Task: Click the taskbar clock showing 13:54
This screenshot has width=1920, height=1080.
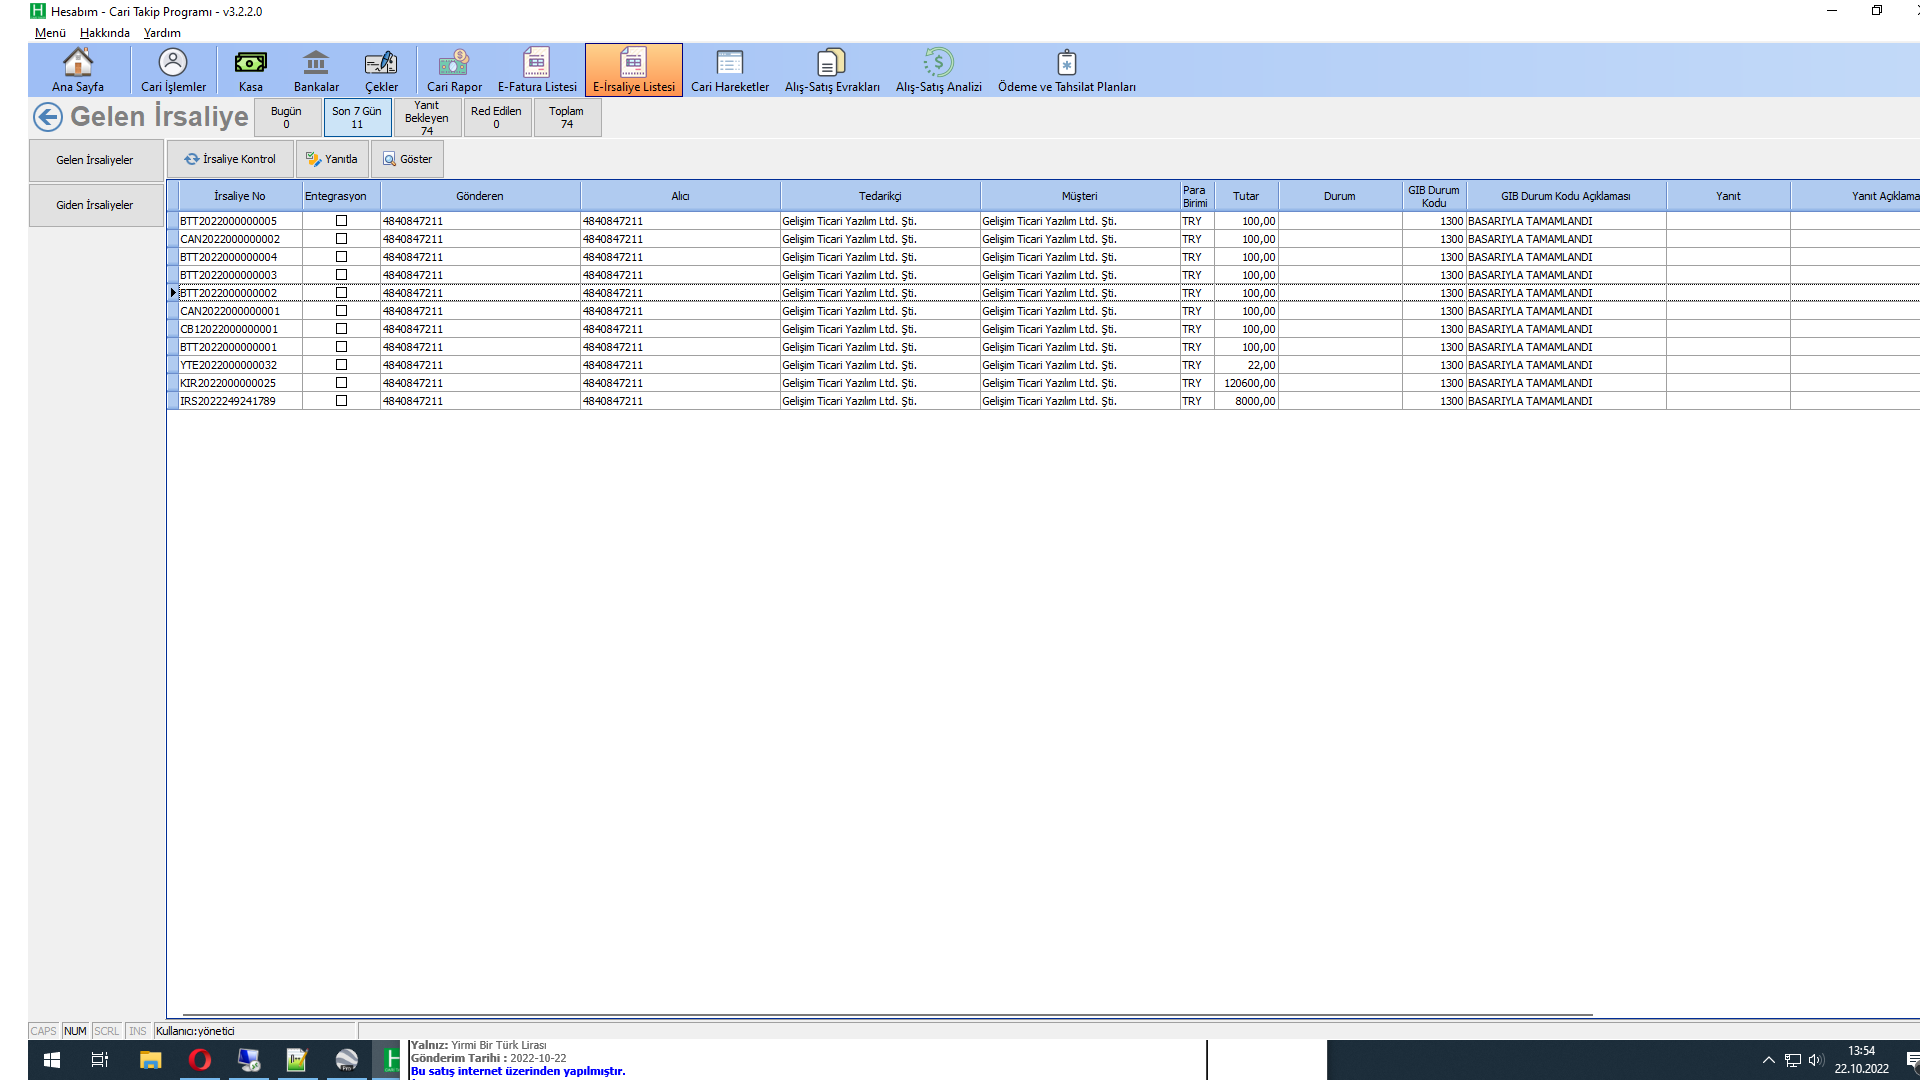Action: click(1861, 1060)
